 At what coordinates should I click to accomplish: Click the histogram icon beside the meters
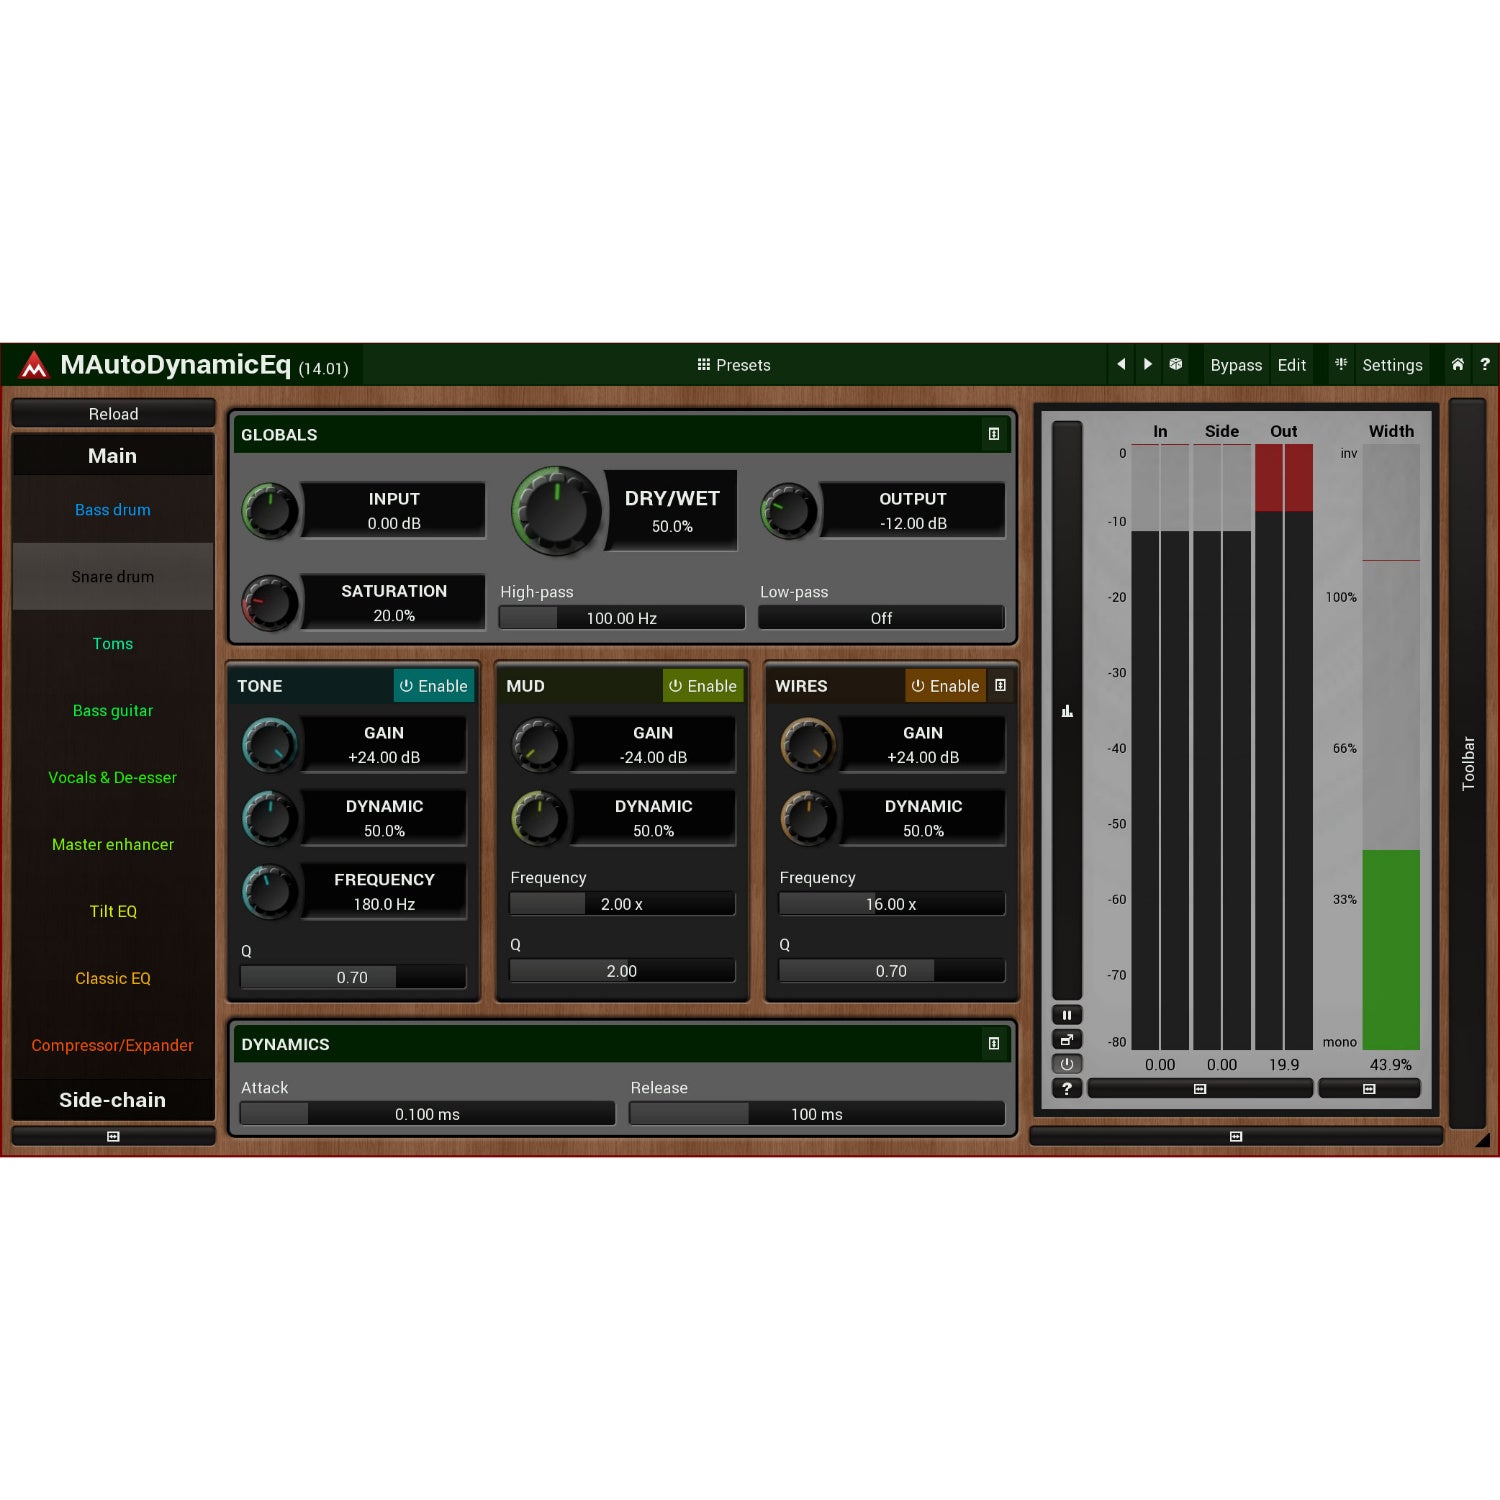(1067, 711)
